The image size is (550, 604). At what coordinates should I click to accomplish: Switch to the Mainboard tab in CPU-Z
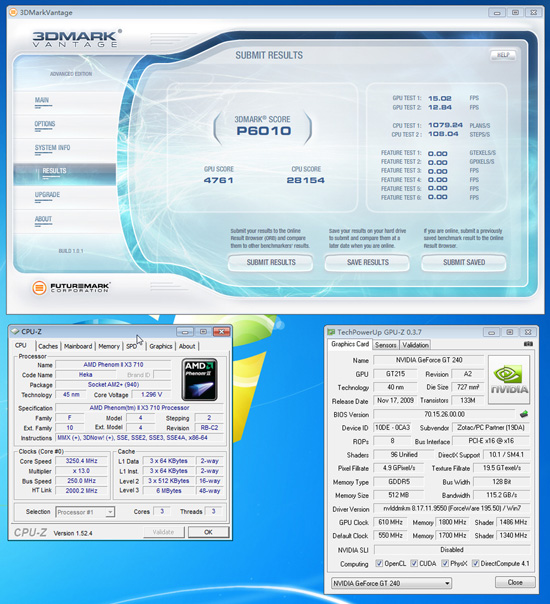click(x=78, y=346)
